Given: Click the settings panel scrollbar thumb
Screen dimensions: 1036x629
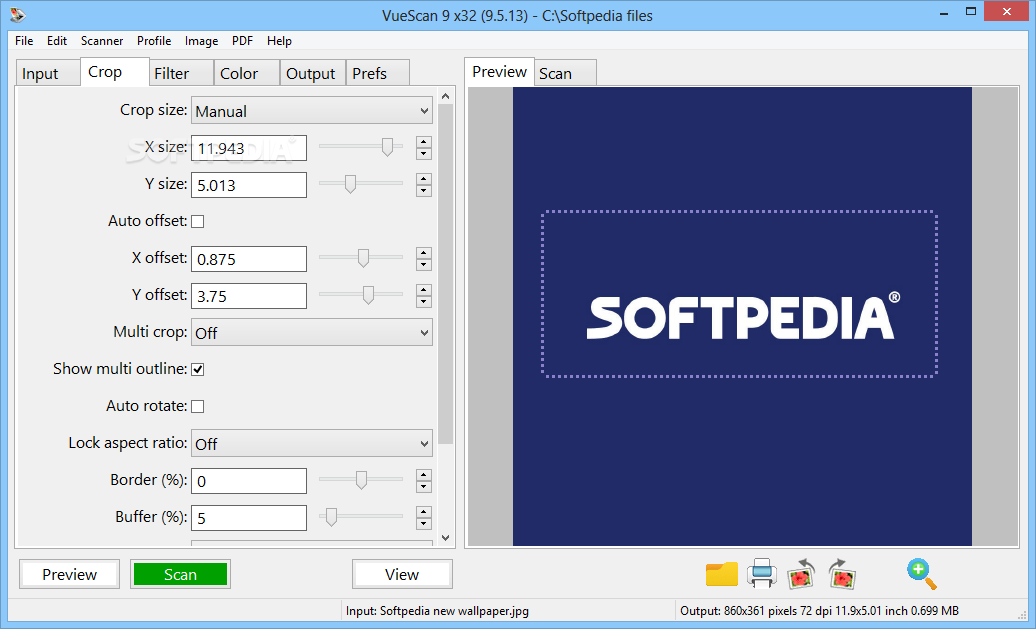Looking at the screenshot, I should [445, 274].
